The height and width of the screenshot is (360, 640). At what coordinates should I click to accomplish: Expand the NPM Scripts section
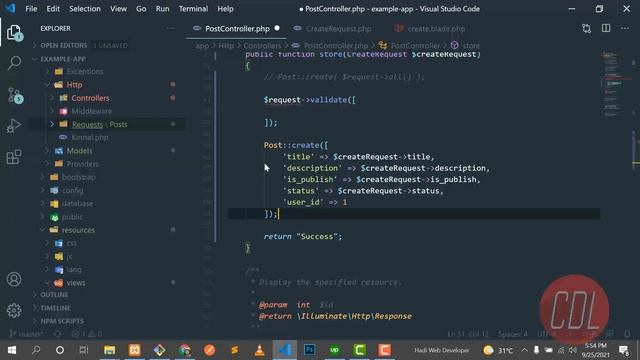[62, 321]
